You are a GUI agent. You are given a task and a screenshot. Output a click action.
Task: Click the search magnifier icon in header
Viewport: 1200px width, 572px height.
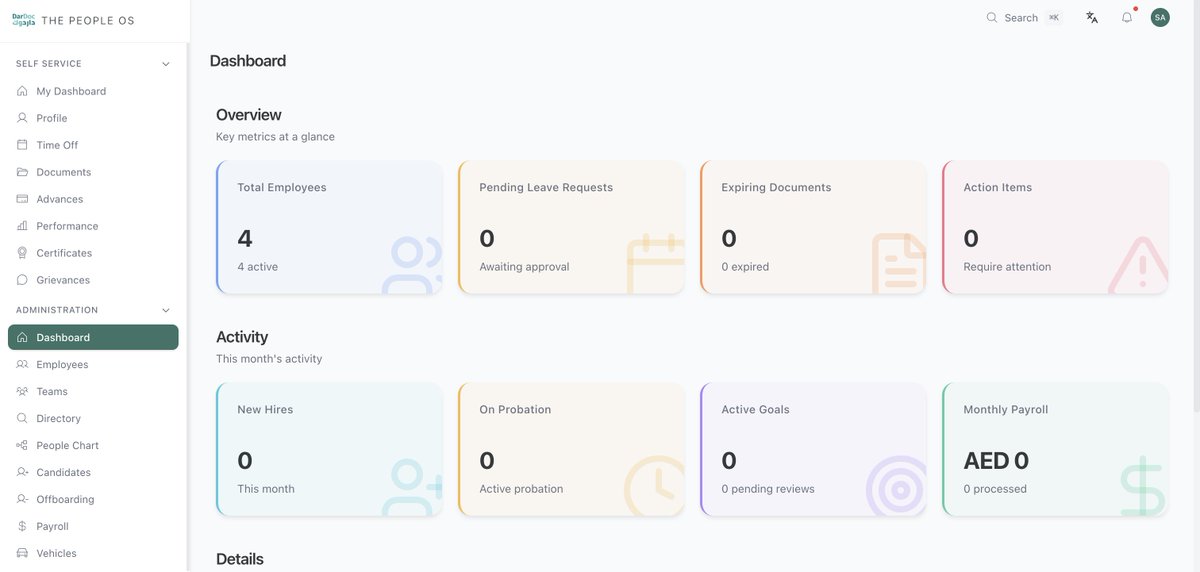pyautogui.click(x=992, y=18)
